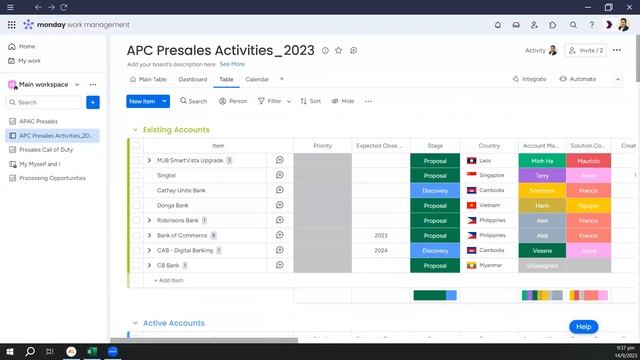Click sidebar workspace search field
The height and width of the screenshot is (360, 640).
[44, 102]
